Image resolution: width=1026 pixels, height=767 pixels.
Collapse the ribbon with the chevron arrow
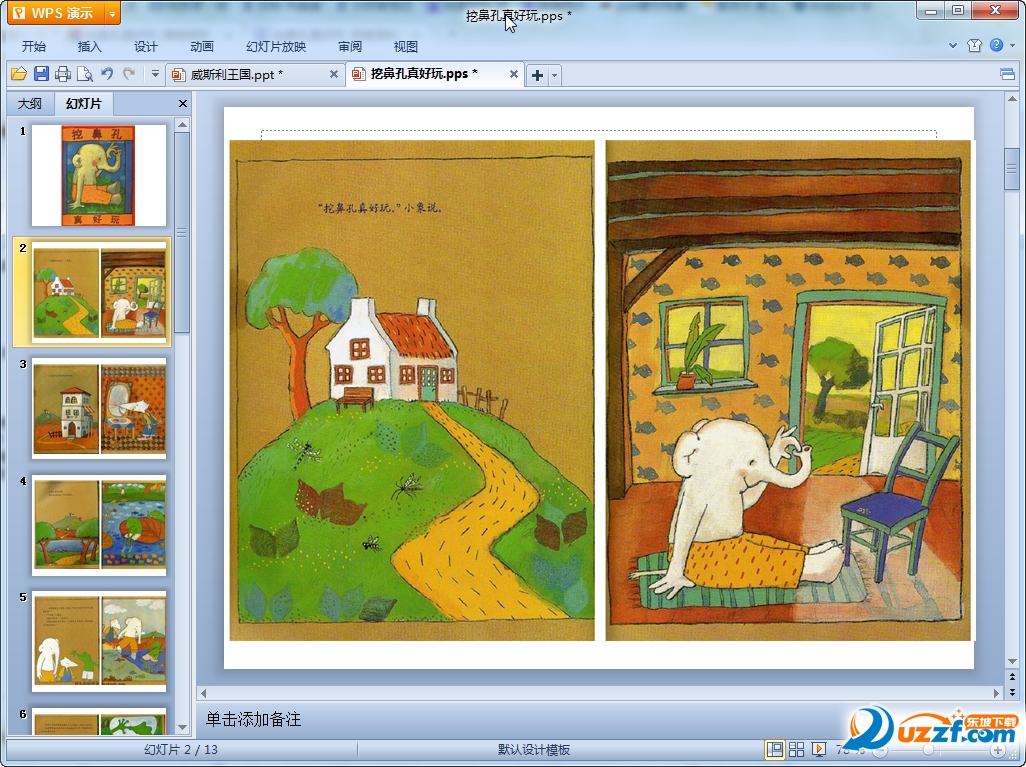(x=953, y=45)
